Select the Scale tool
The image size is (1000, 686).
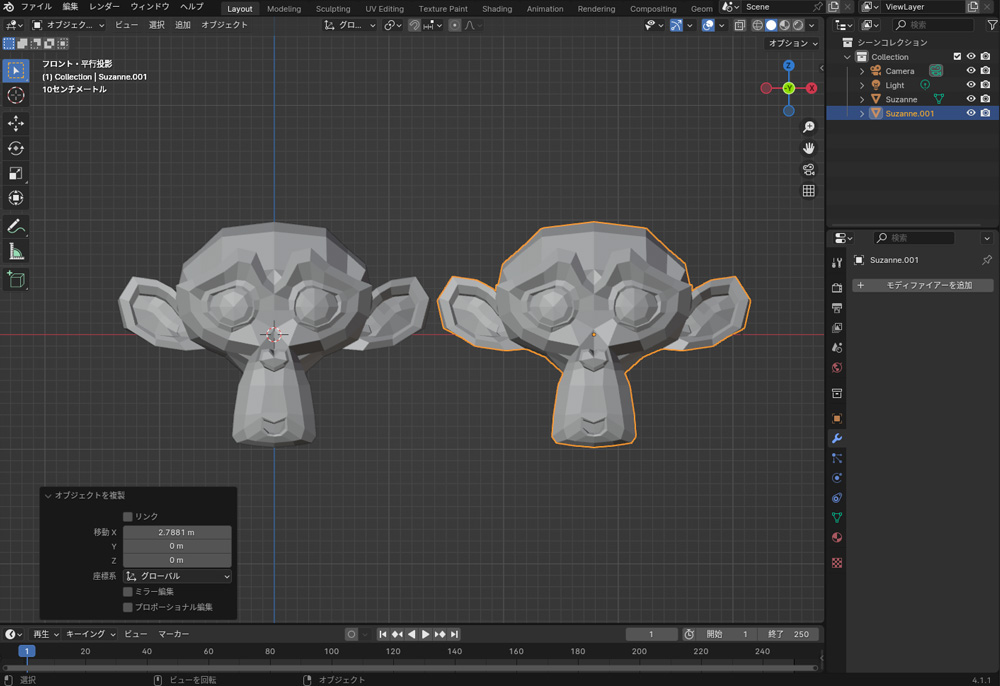16,173
